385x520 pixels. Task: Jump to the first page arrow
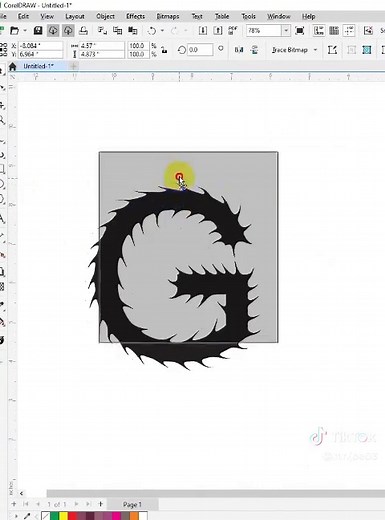click(x=26, y=504)
